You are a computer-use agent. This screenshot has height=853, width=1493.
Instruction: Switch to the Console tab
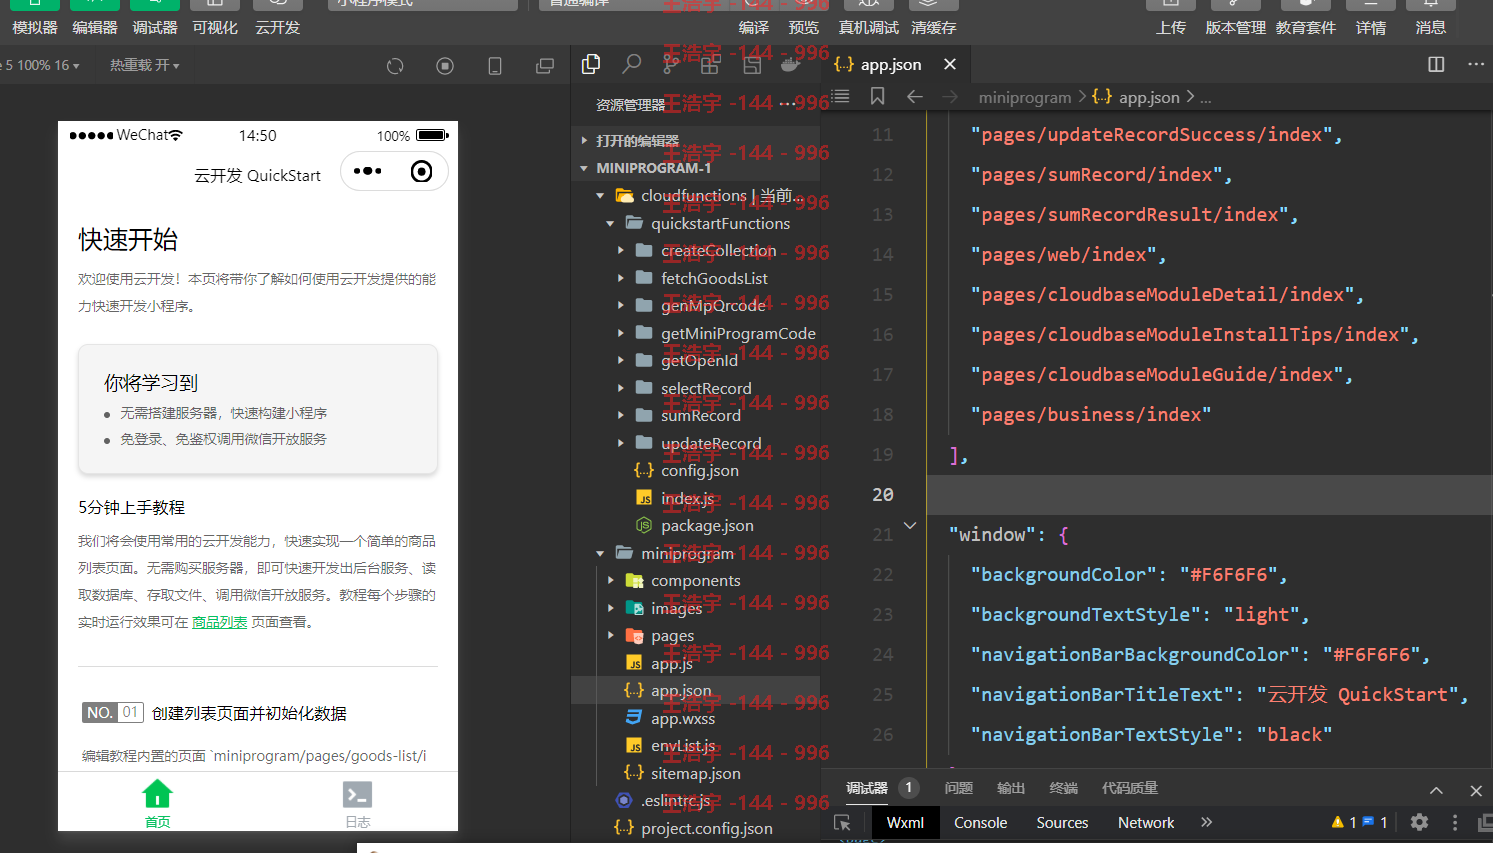coord(980,822)
